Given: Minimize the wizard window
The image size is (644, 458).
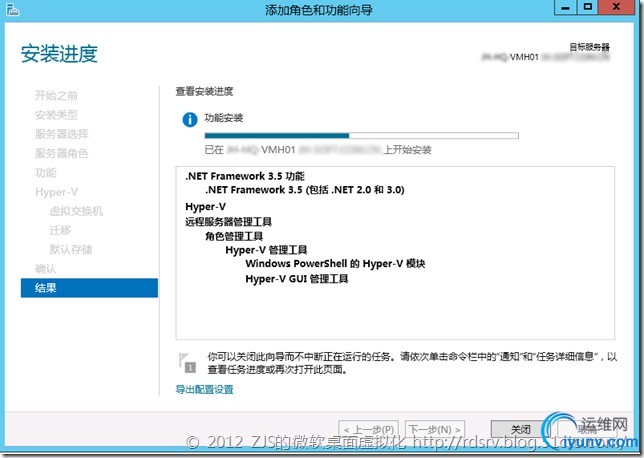Looking at the screenshot, I should (x=566, y=7).
